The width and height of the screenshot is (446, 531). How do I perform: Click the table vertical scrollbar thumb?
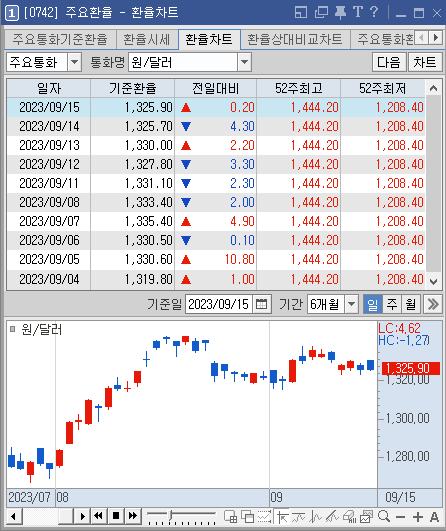[433, 185]
